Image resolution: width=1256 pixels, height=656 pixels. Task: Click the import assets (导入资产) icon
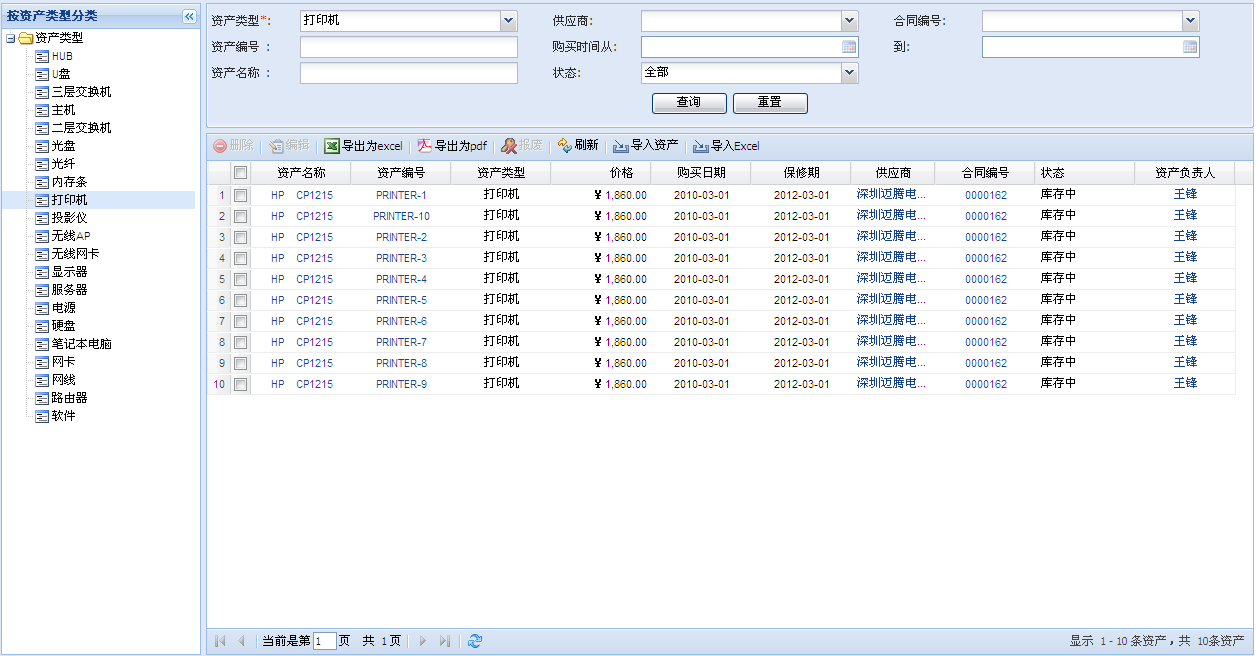click(x=621, y=146)
